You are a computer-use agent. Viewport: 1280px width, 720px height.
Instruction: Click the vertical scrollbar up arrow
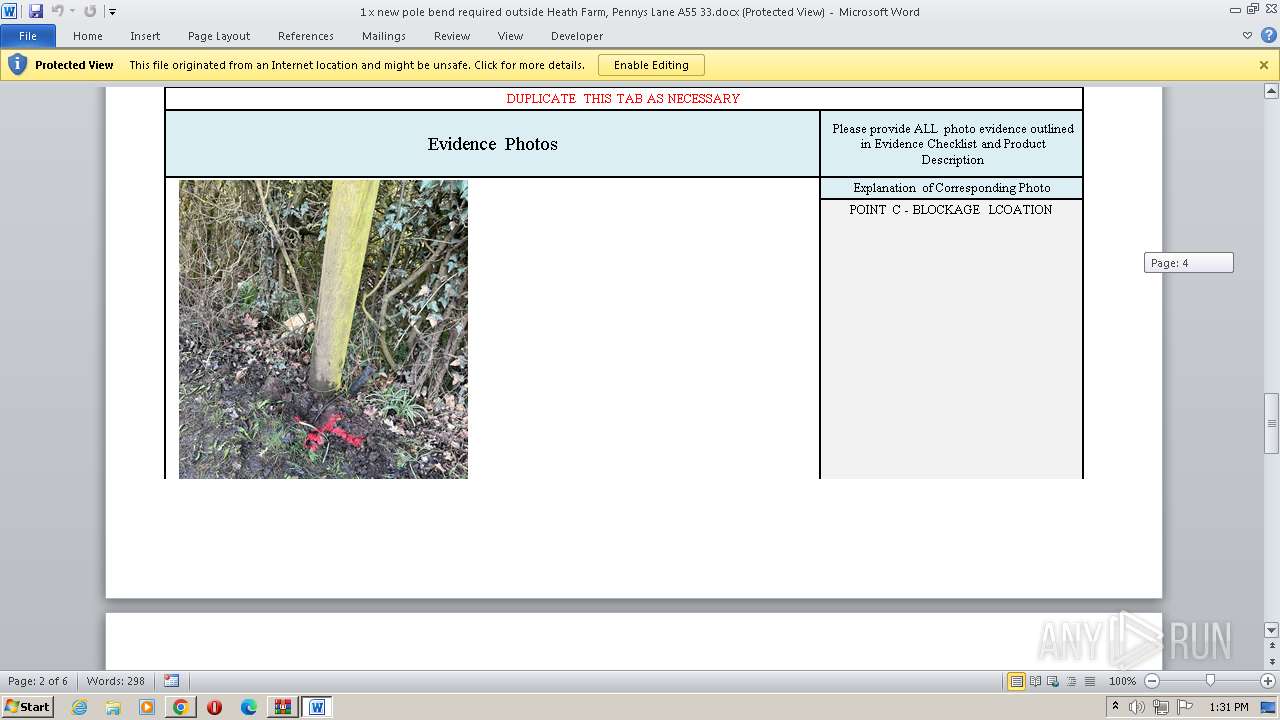[1271, 91]
